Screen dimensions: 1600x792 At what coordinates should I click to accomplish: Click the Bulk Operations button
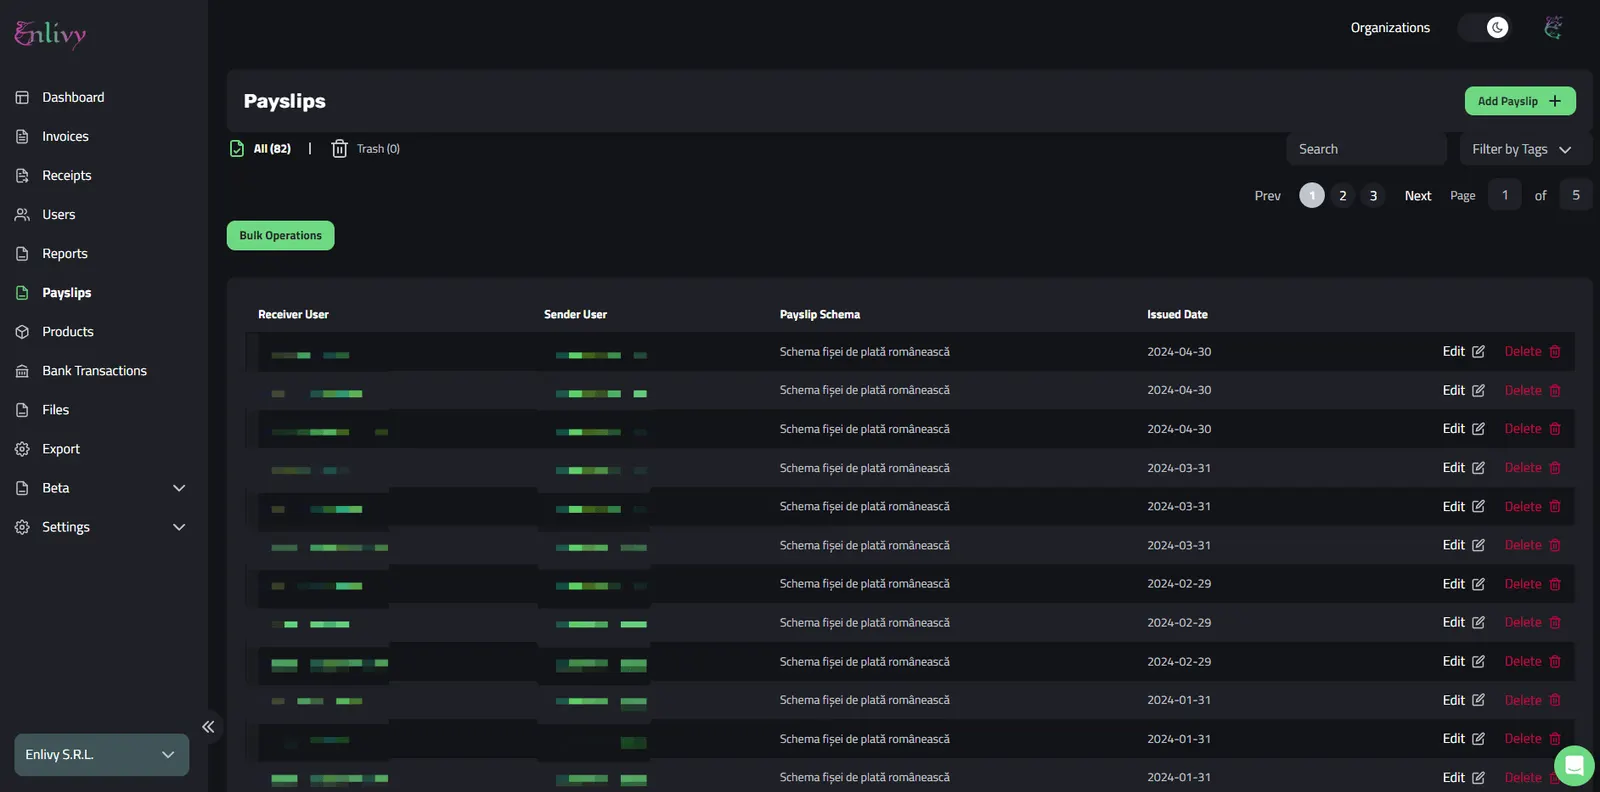(281, 235)
